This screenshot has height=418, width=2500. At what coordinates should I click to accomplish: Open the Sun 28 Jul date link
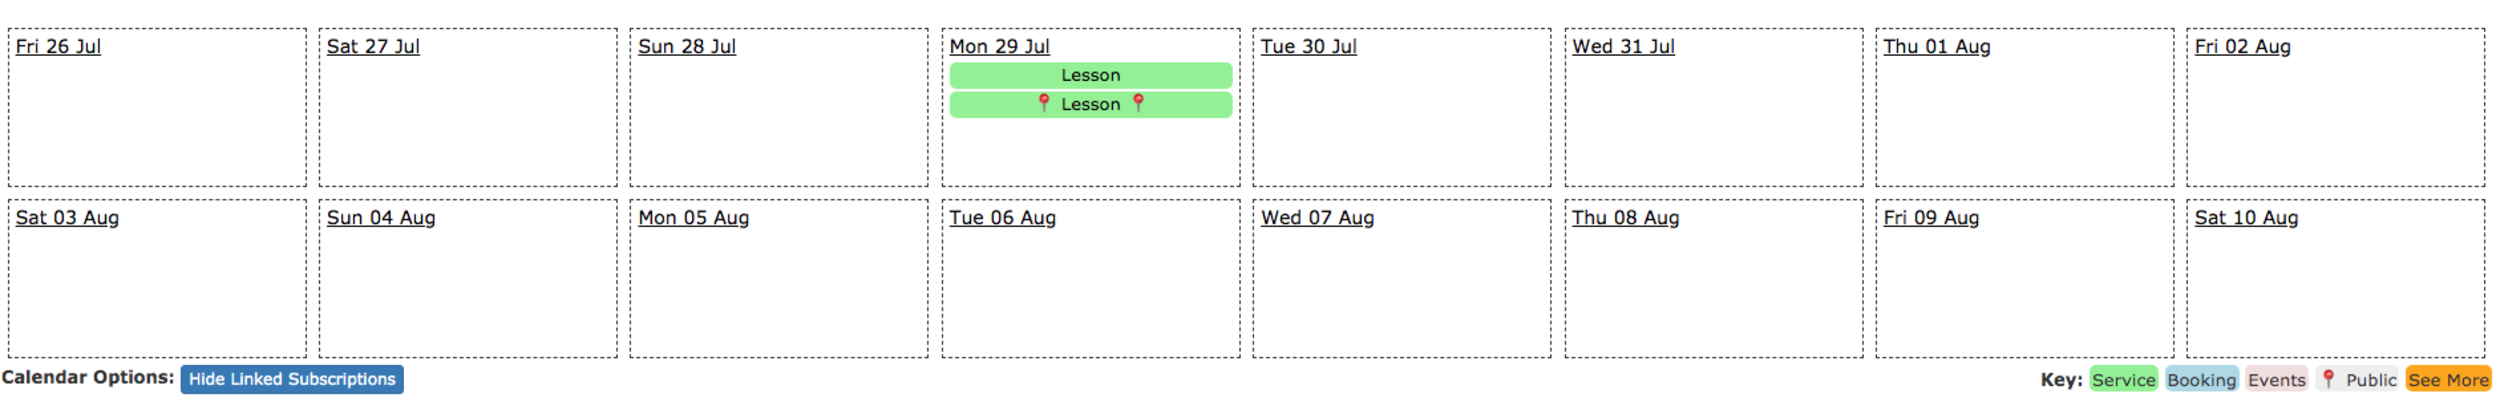click(687, 46)
